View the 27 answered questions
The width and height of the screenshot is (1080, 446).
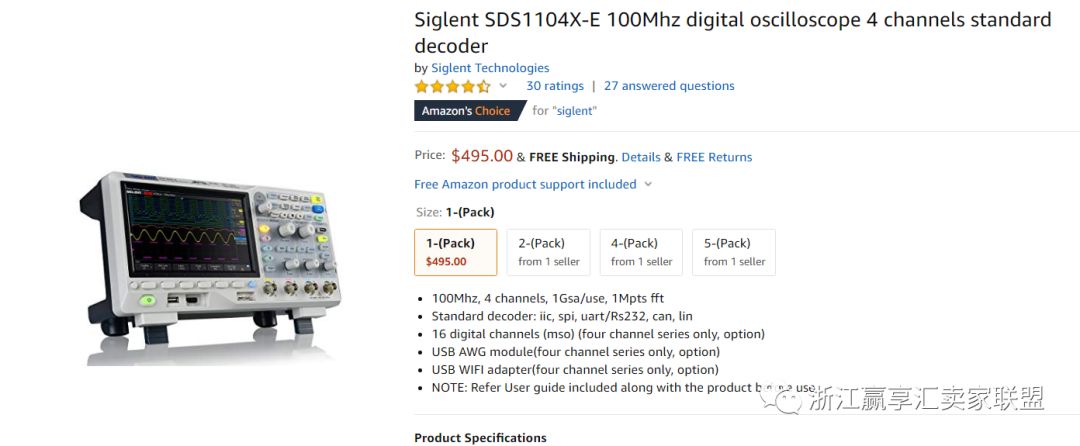pyautogui.click(x=669, y=86)
